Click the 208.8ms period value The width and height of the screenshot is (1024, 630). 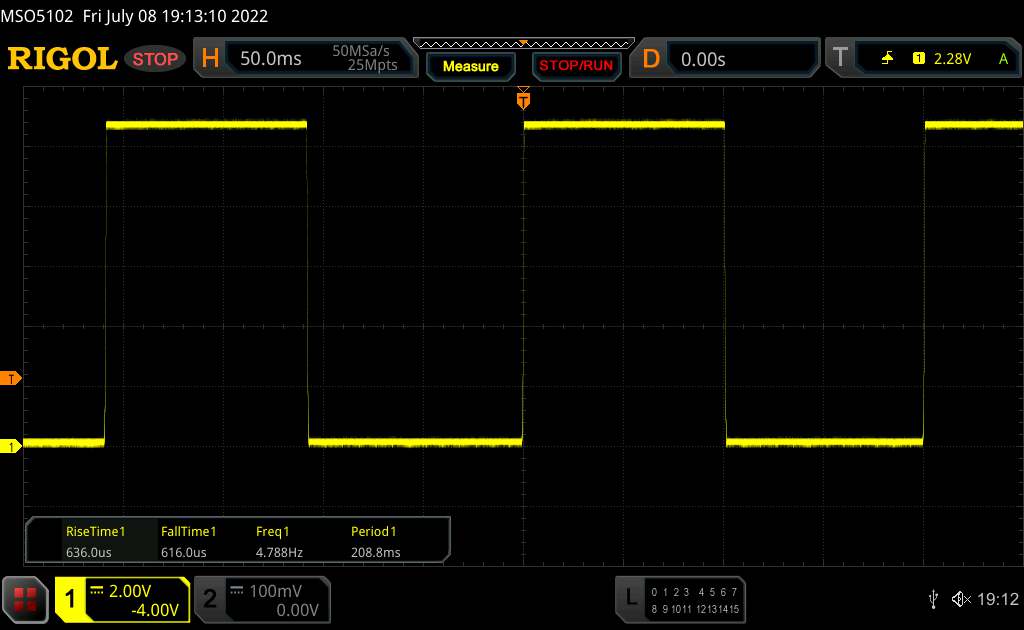coord(376,552)
